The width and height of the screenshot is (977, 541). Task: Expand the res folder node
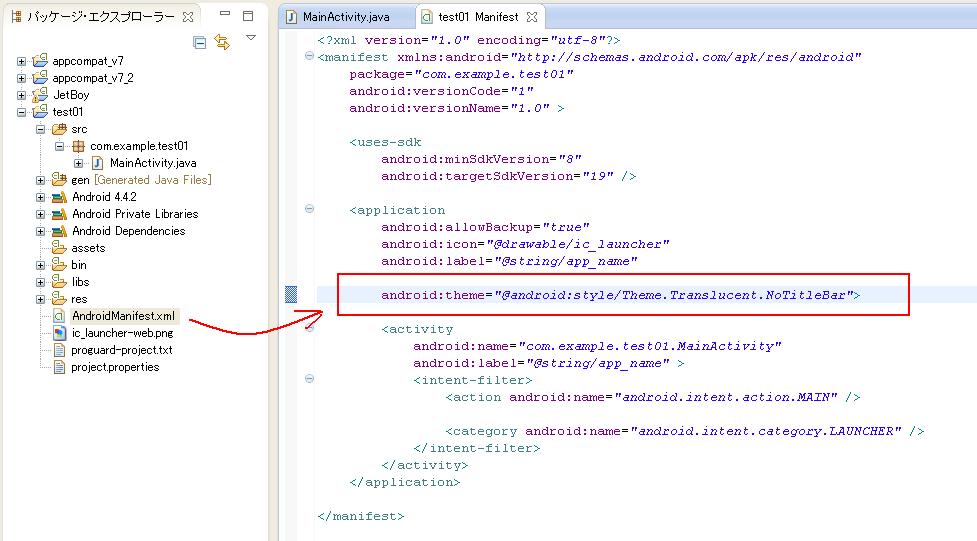pyautogui.click(x=41, y=299)
